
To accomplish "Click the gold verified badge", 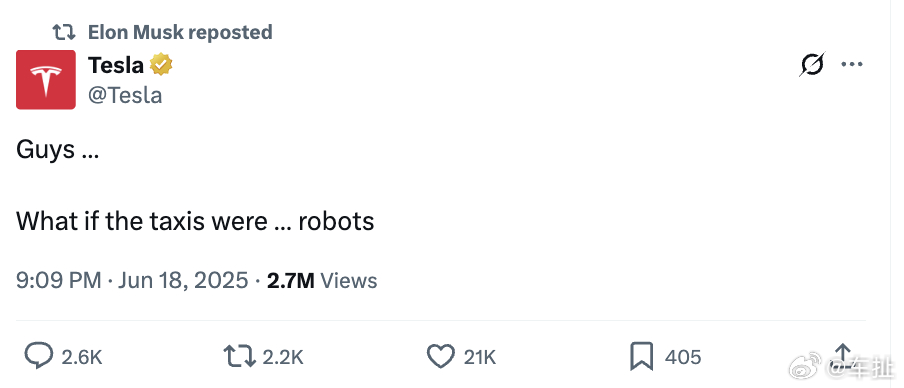I will click(161, 65).
